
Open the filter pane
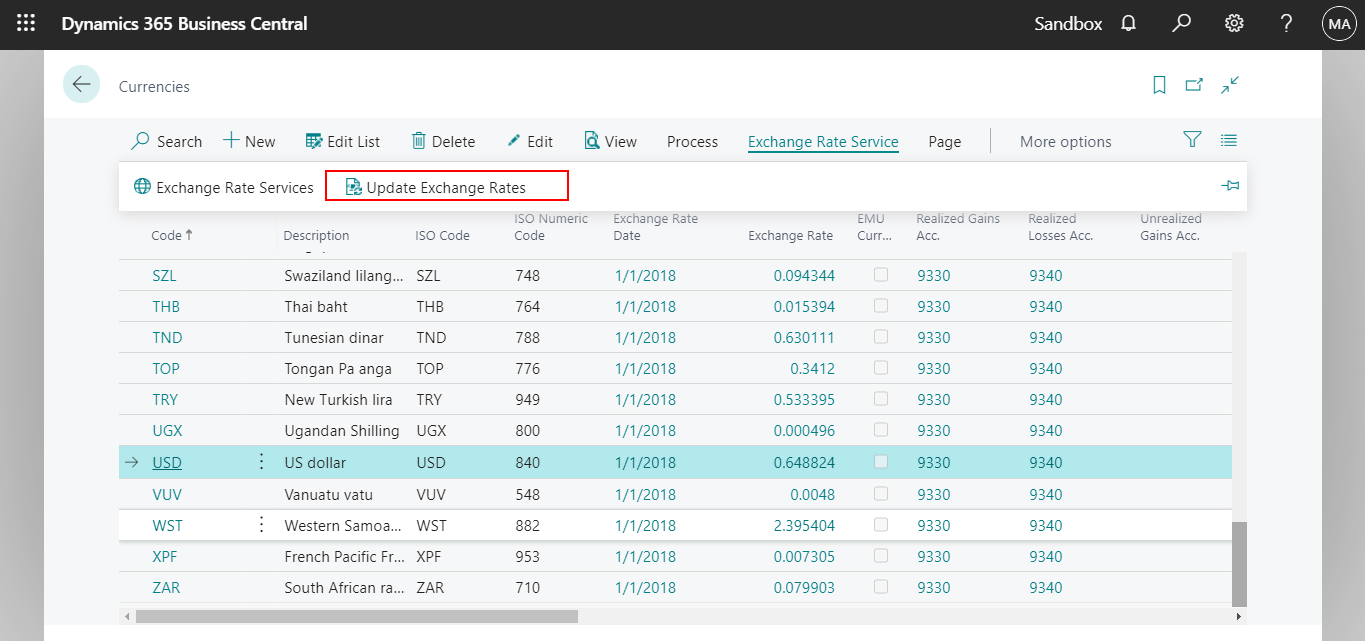click(x=1192, y=141)
